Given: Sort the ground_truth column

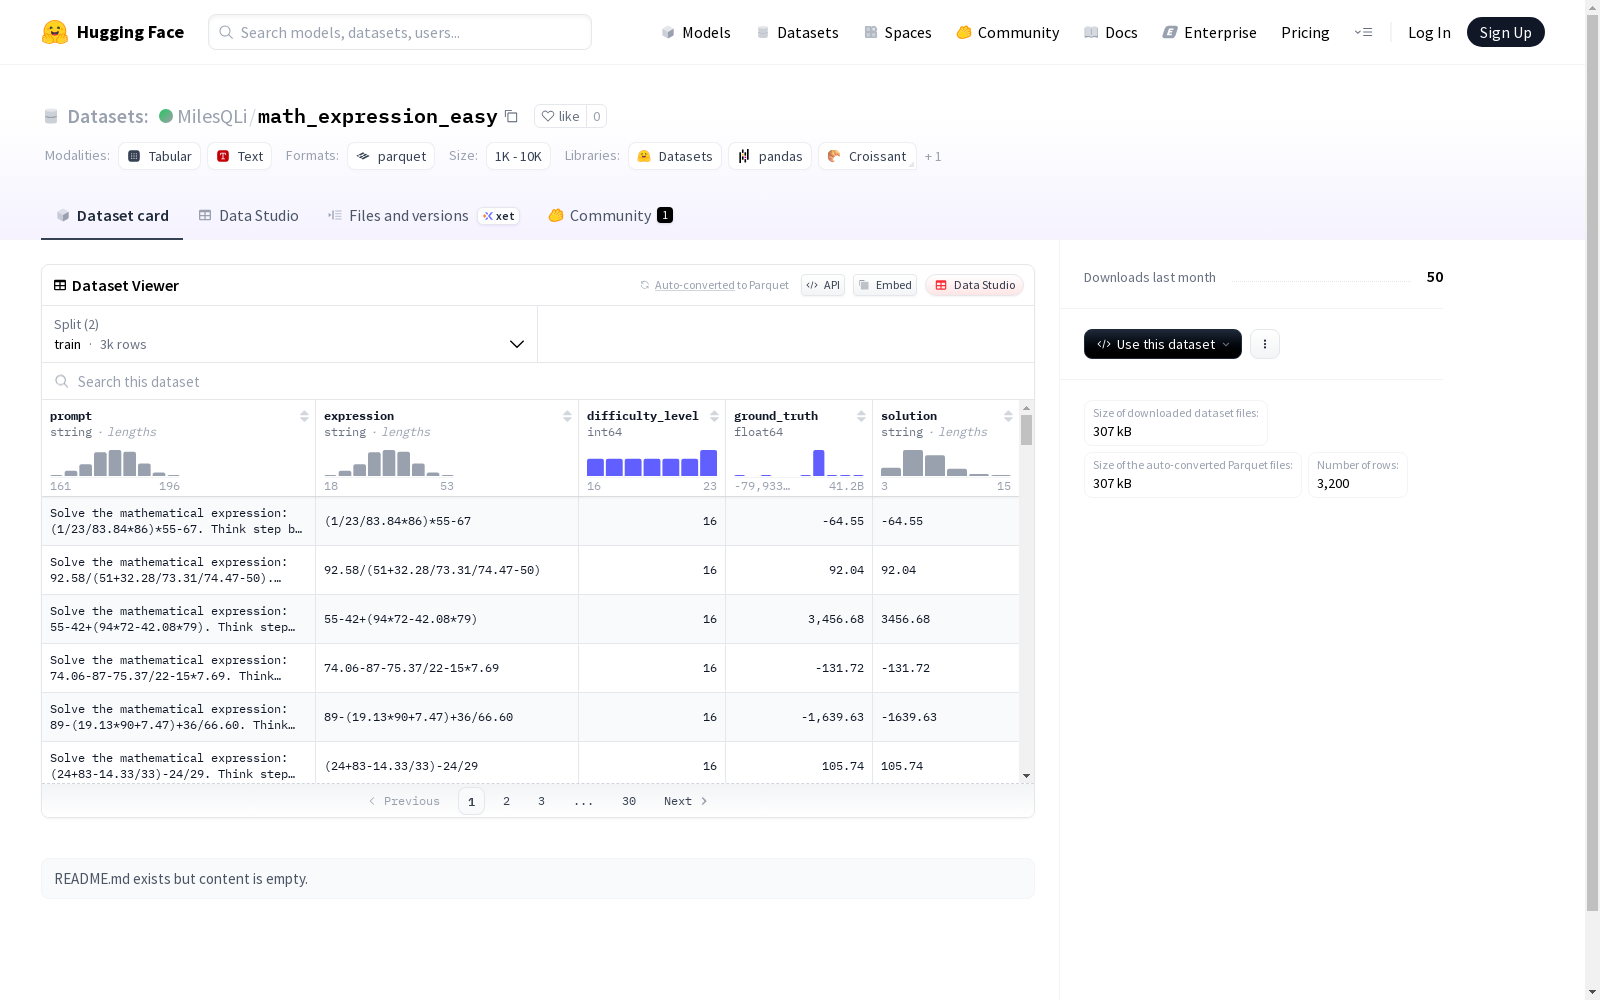Looking at the screenshot, I should (861, 416).
